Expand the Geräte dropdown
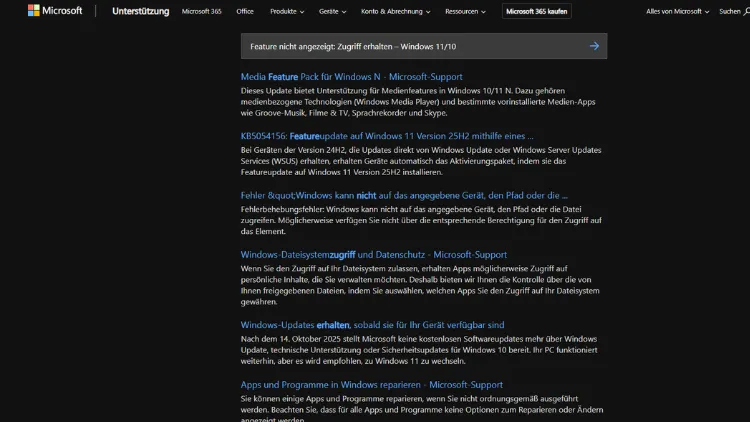 (x=332, y=11)
